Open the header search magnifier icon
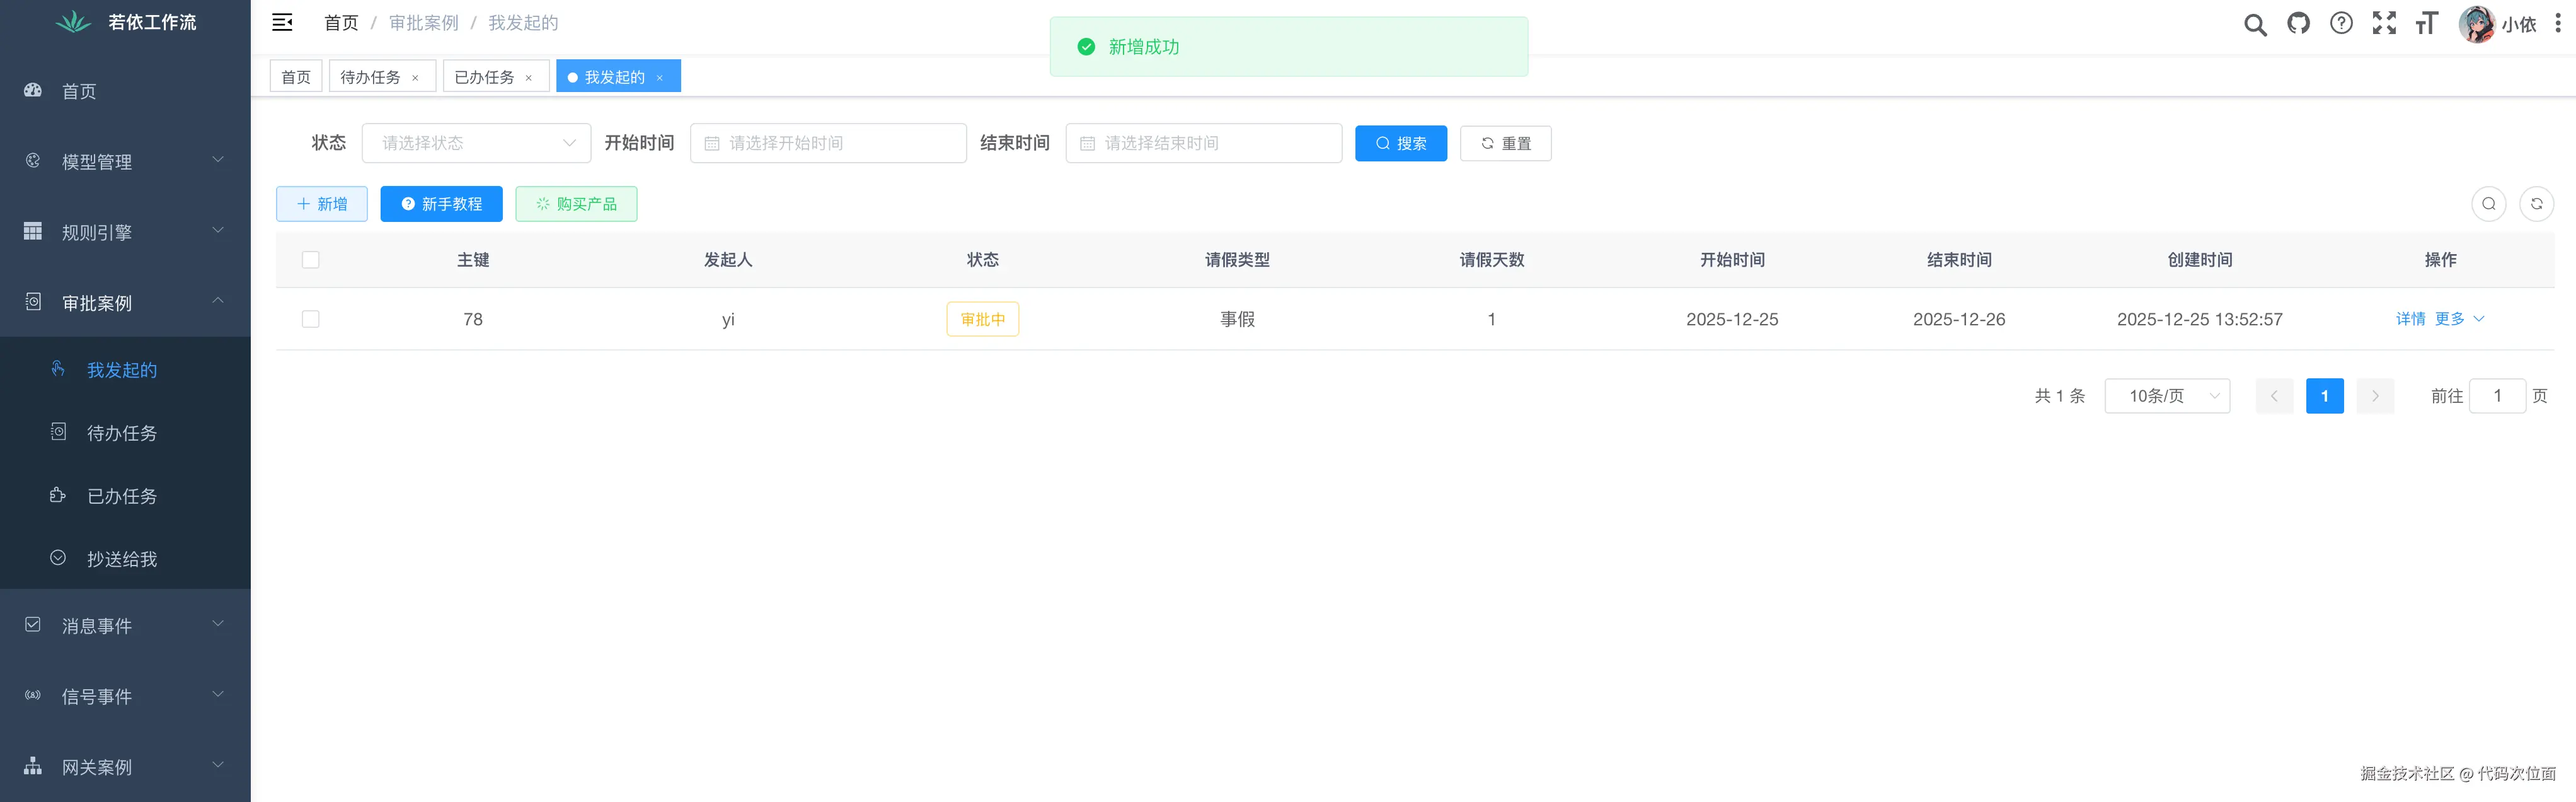Screen dimensions: 2576x802 (x=2254, y=24)
